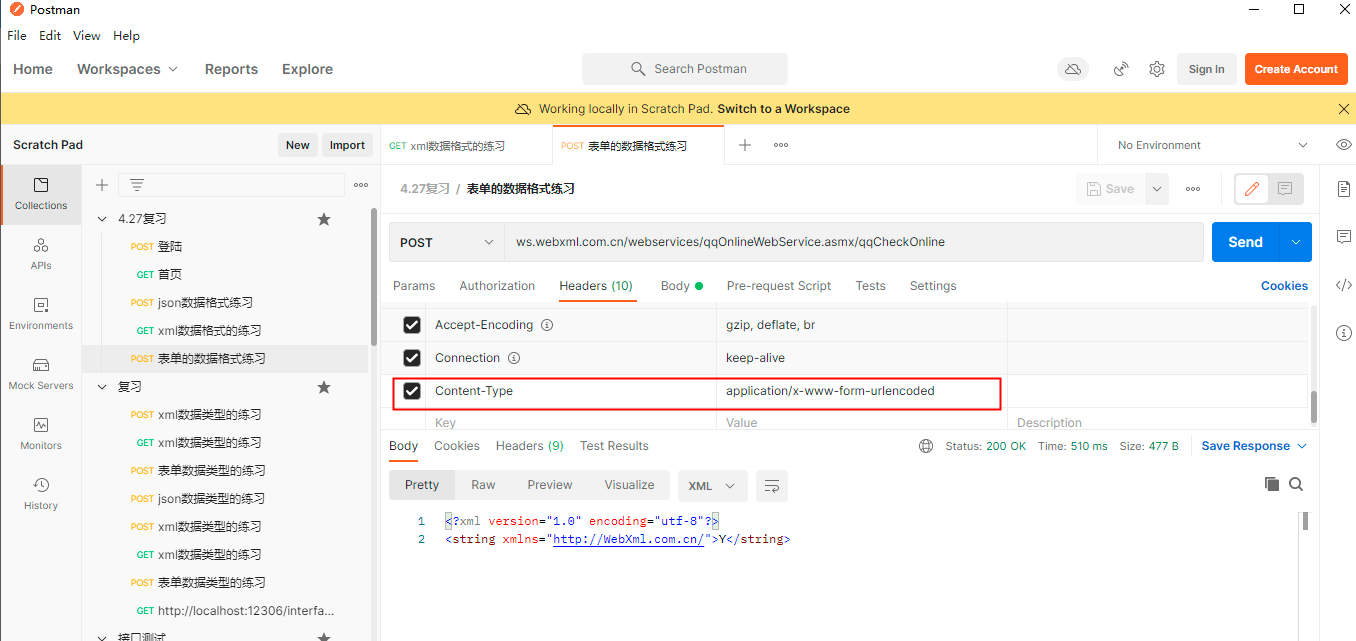The height and width of the screenshot is (641, 1356).
Task: Open the collections three-dot options menu
Action: tap(361, 185)
